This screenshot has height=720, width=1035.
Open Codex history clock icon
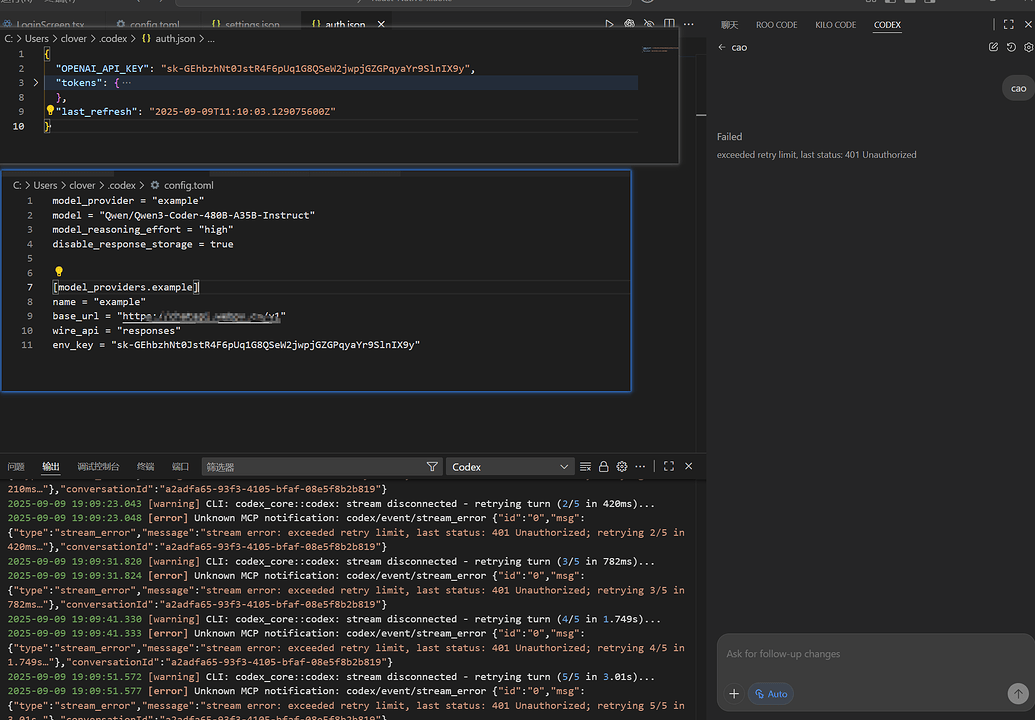coord(1011,47)
